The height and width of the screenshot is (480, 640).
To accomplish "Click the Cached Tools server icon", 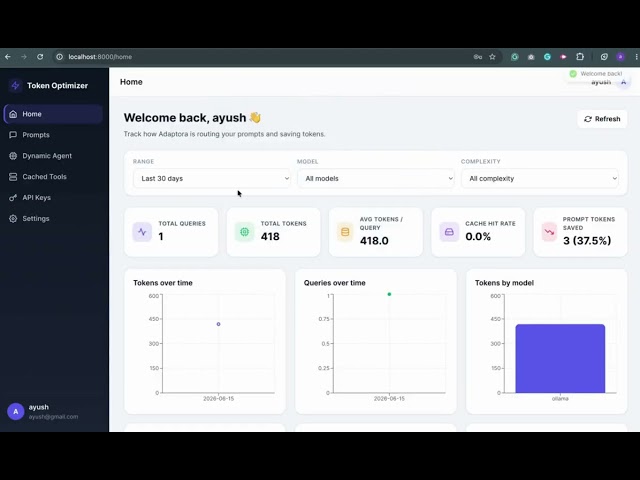I will 13,177.
